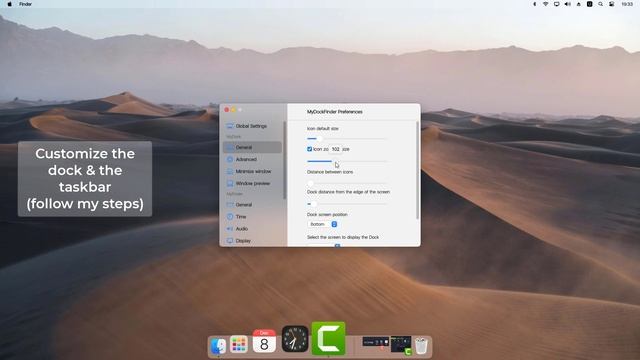The image size is (640, 360).
Task: Open Spotlight search in the menu bar
Action: point(600,4)
